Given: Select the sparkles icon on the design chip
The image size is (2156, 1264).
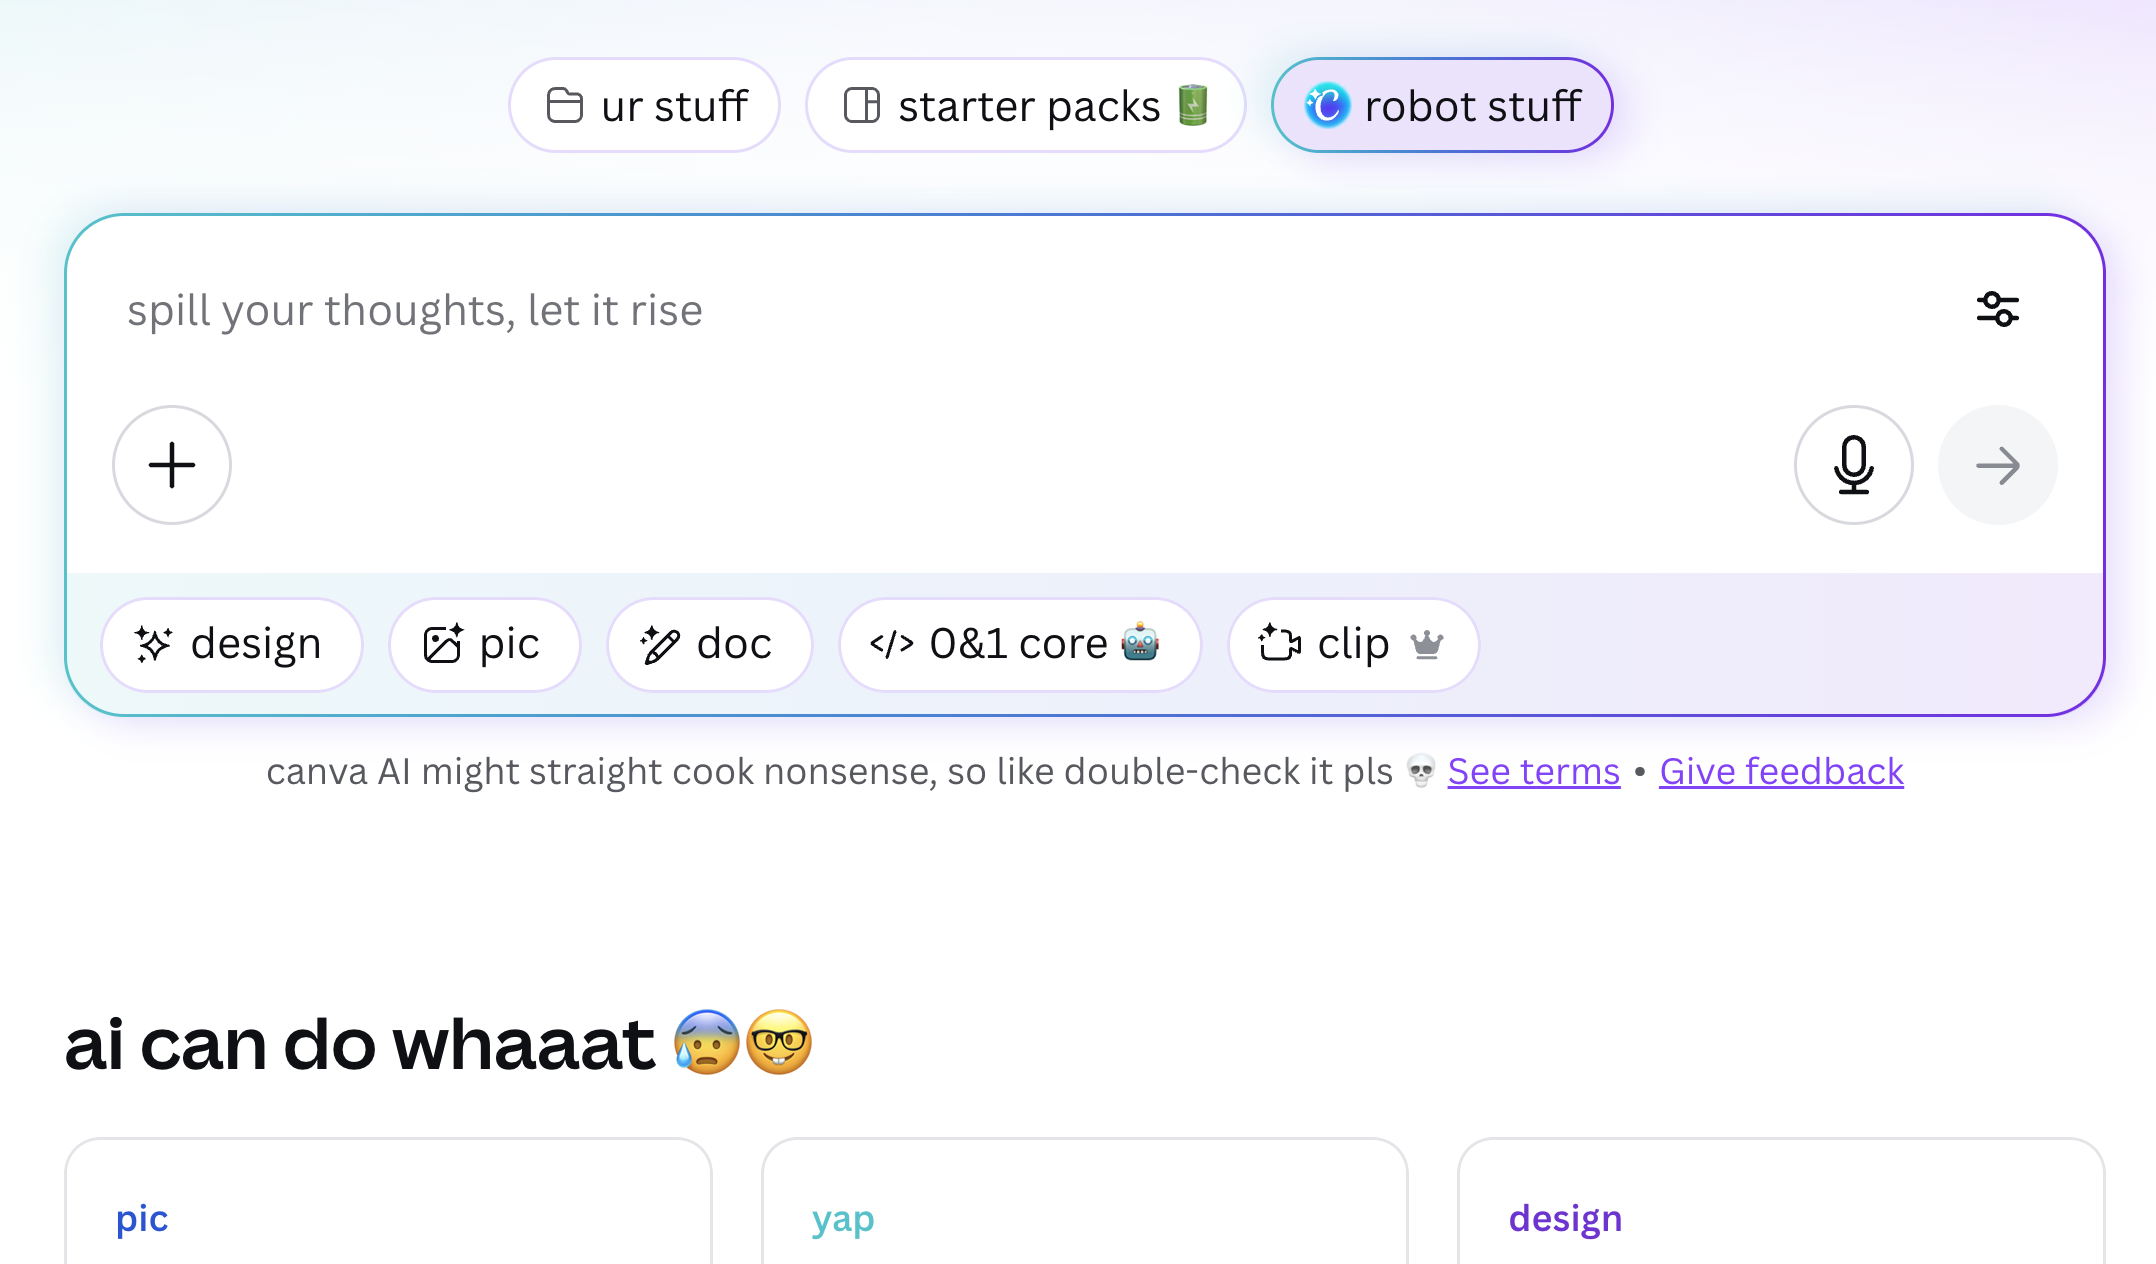Looking at the screenshot, I should coord(155,644).
